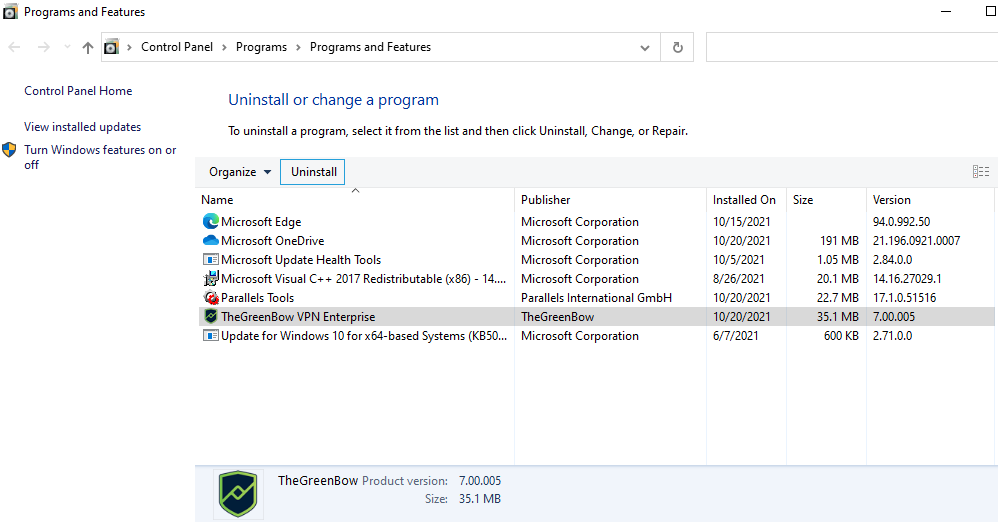Click TheGreenBow VPN Enterprise shield icon in list

pyautogui.click(x=210, y=317)
